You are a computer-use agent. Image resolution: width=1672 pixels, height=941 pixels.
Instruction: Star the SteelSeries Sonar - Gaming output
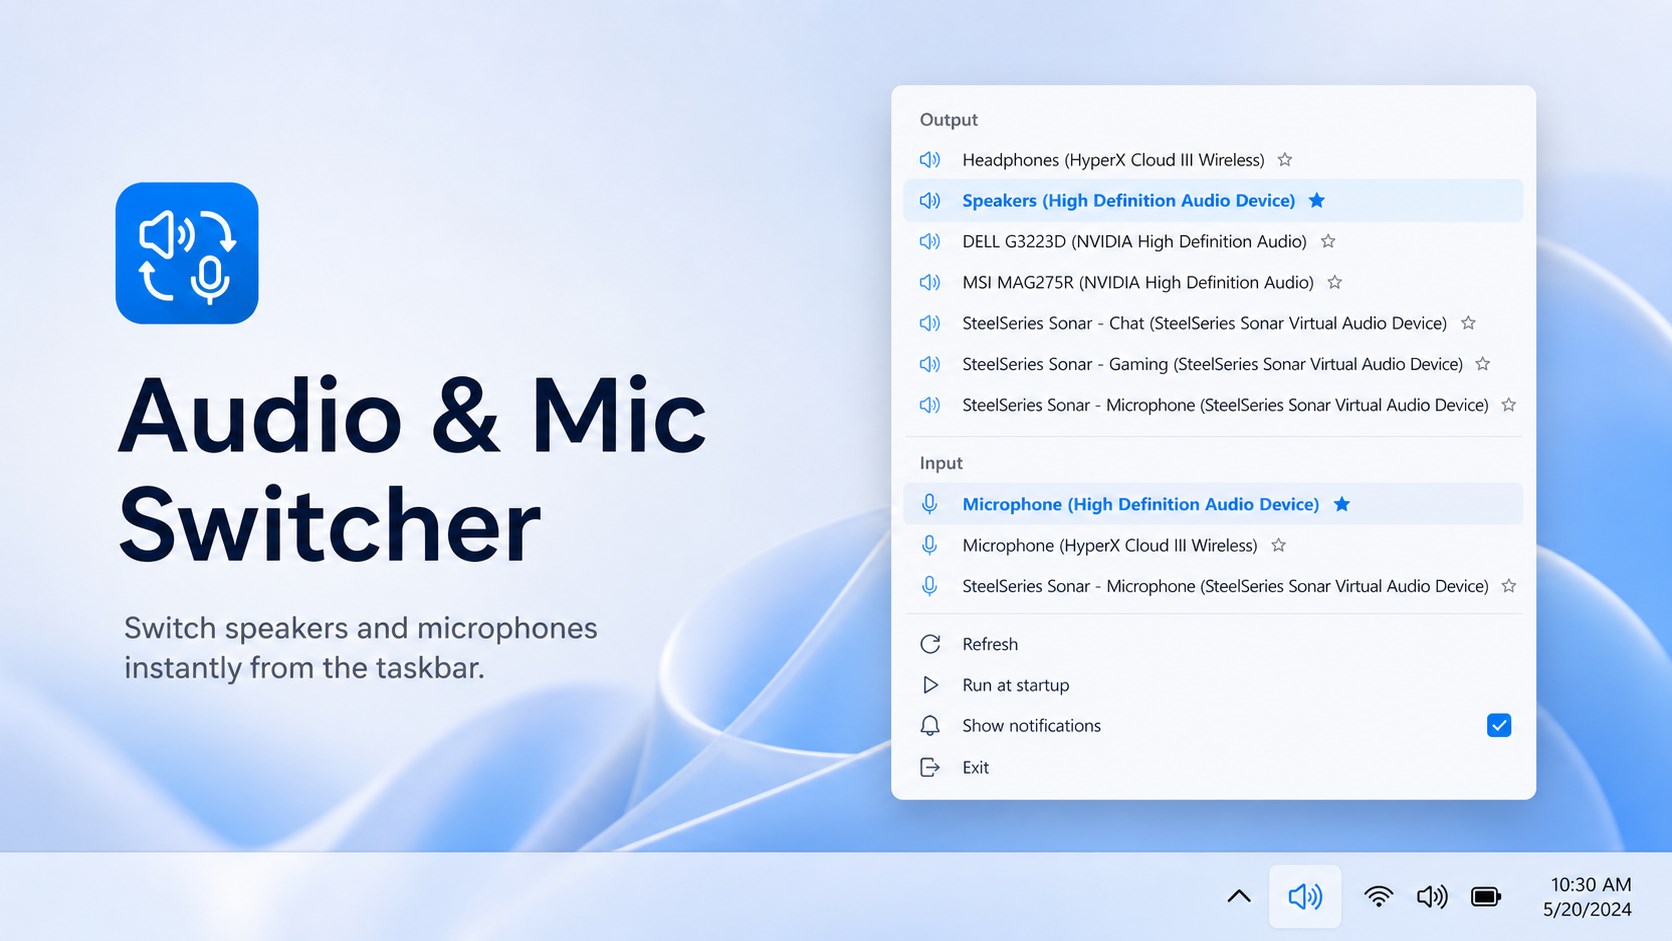1483,364
